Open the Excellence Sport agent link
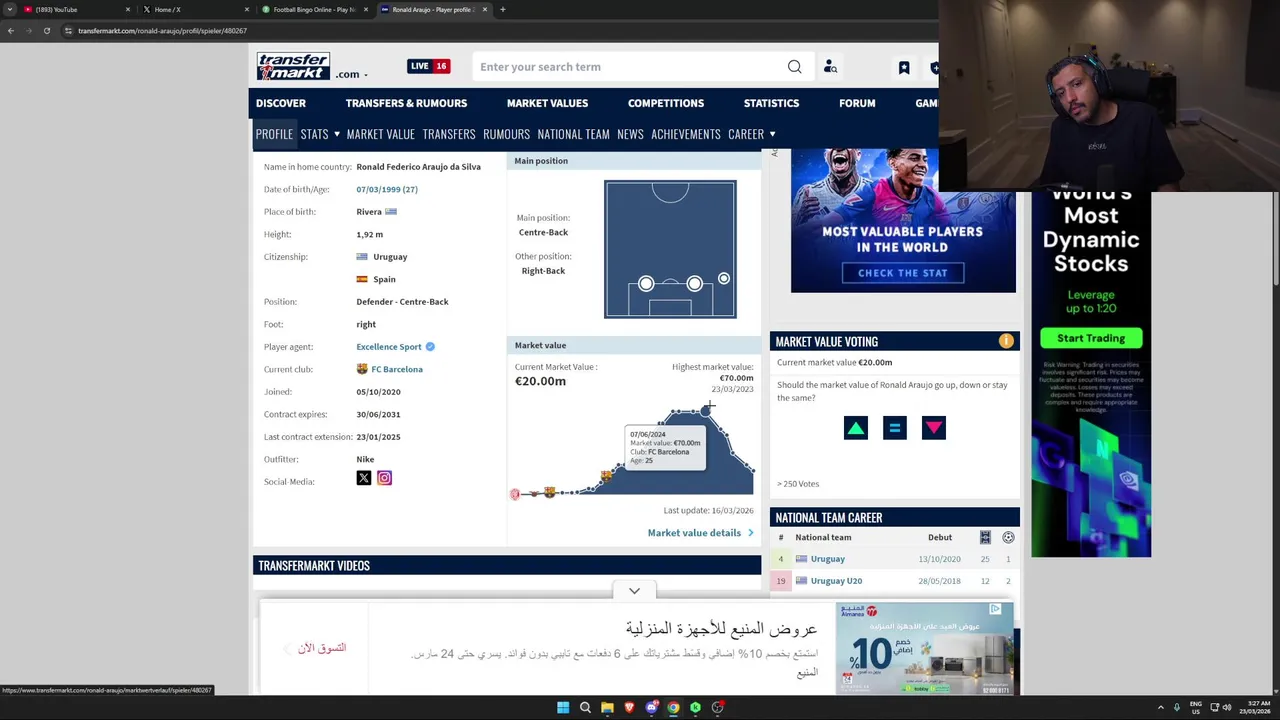1280x720 pixels. (x=389, y=347)
